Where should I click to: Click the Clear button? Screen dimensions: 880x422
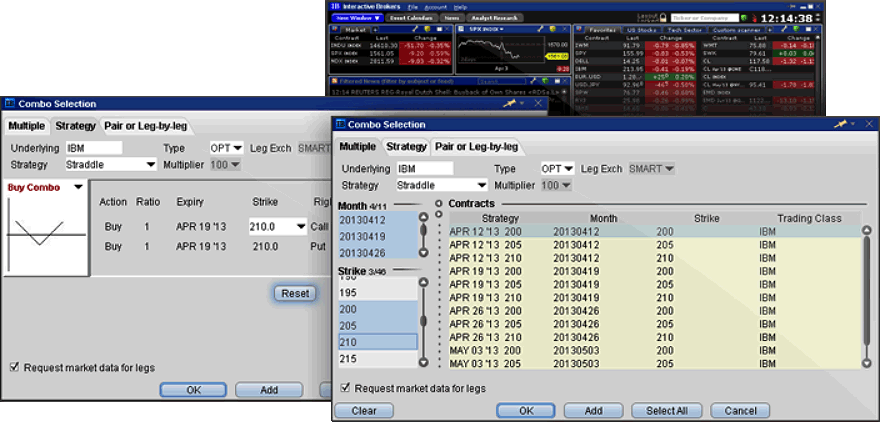pyautogui.click(x=364, y=410)
